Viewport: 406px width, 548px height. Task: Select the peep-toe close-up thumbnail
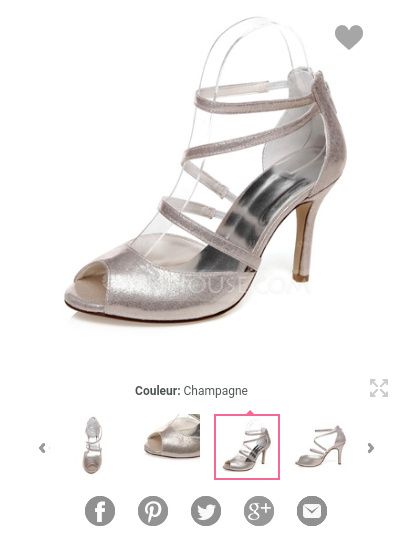(172, 436)
